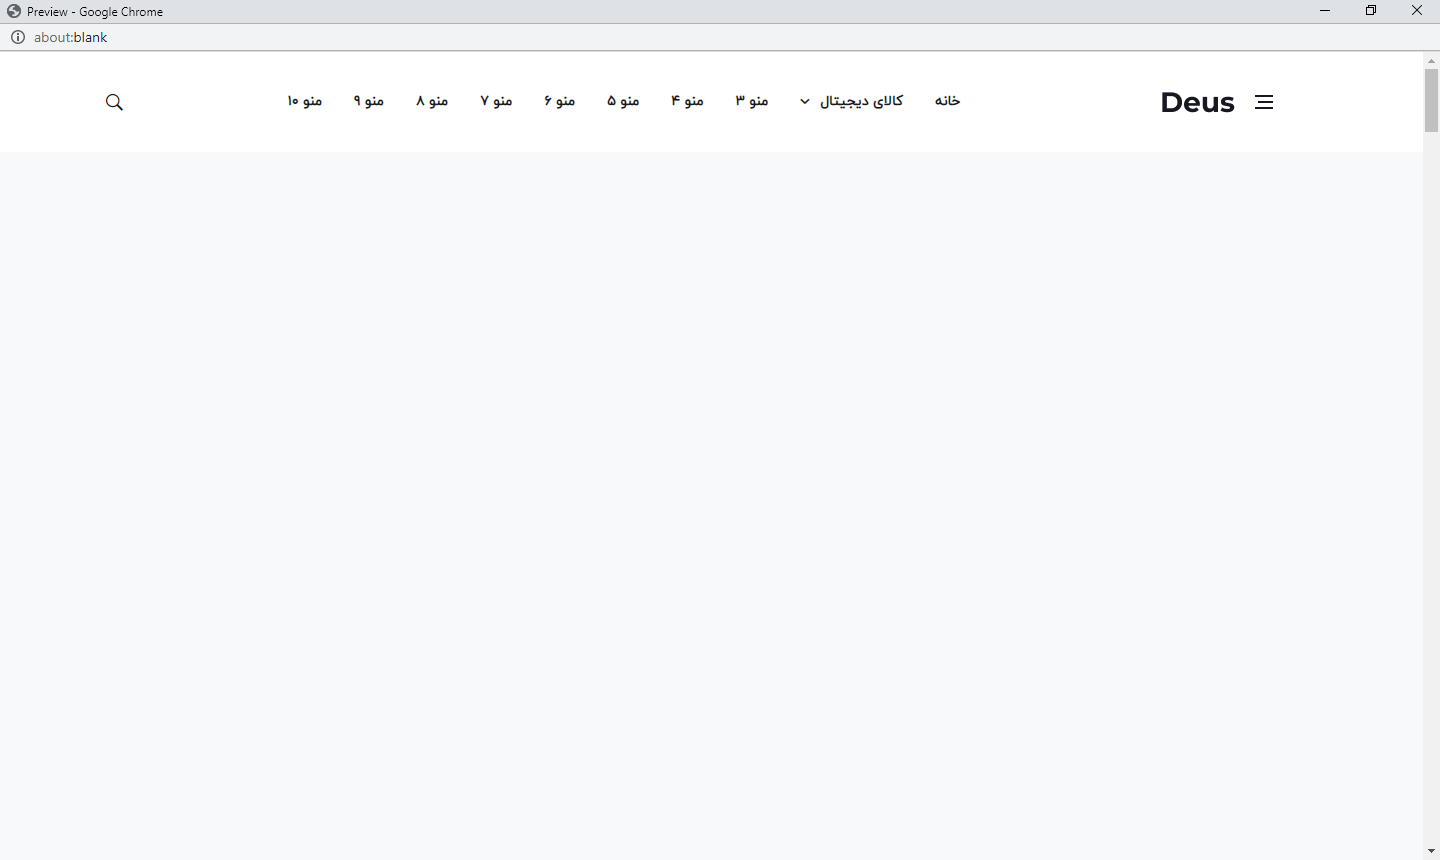Open the منو ۴ menu item
1440x860 pixels.
(687, 101)
